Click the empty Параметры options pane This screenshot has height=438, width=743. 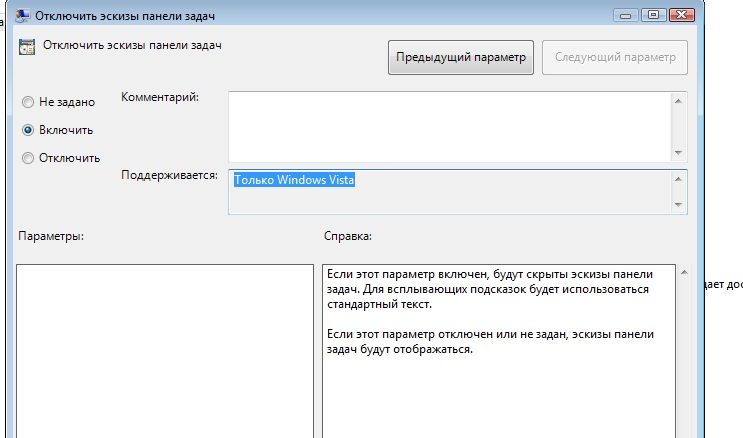pyautogui.click(x=165, y=351)
